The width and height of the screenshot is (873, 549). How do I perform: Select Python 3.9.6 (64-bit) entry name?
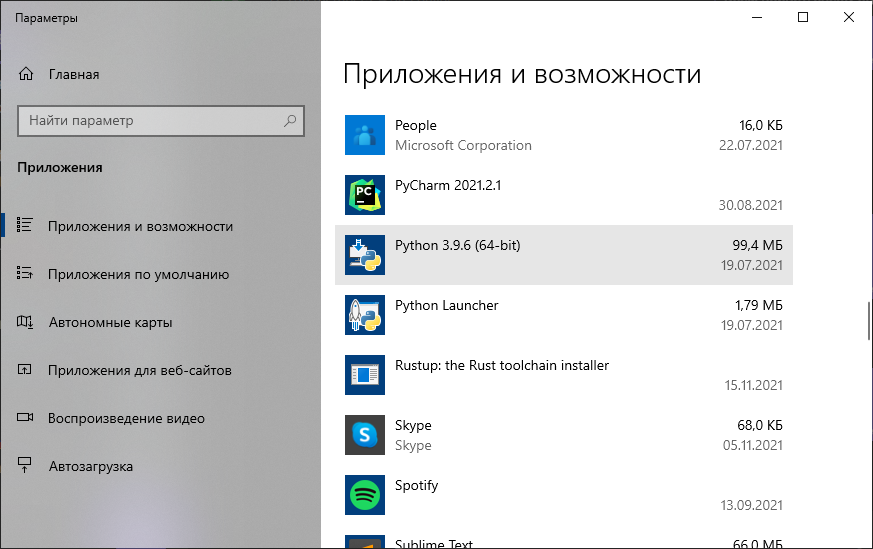click(x=457, y=246)
